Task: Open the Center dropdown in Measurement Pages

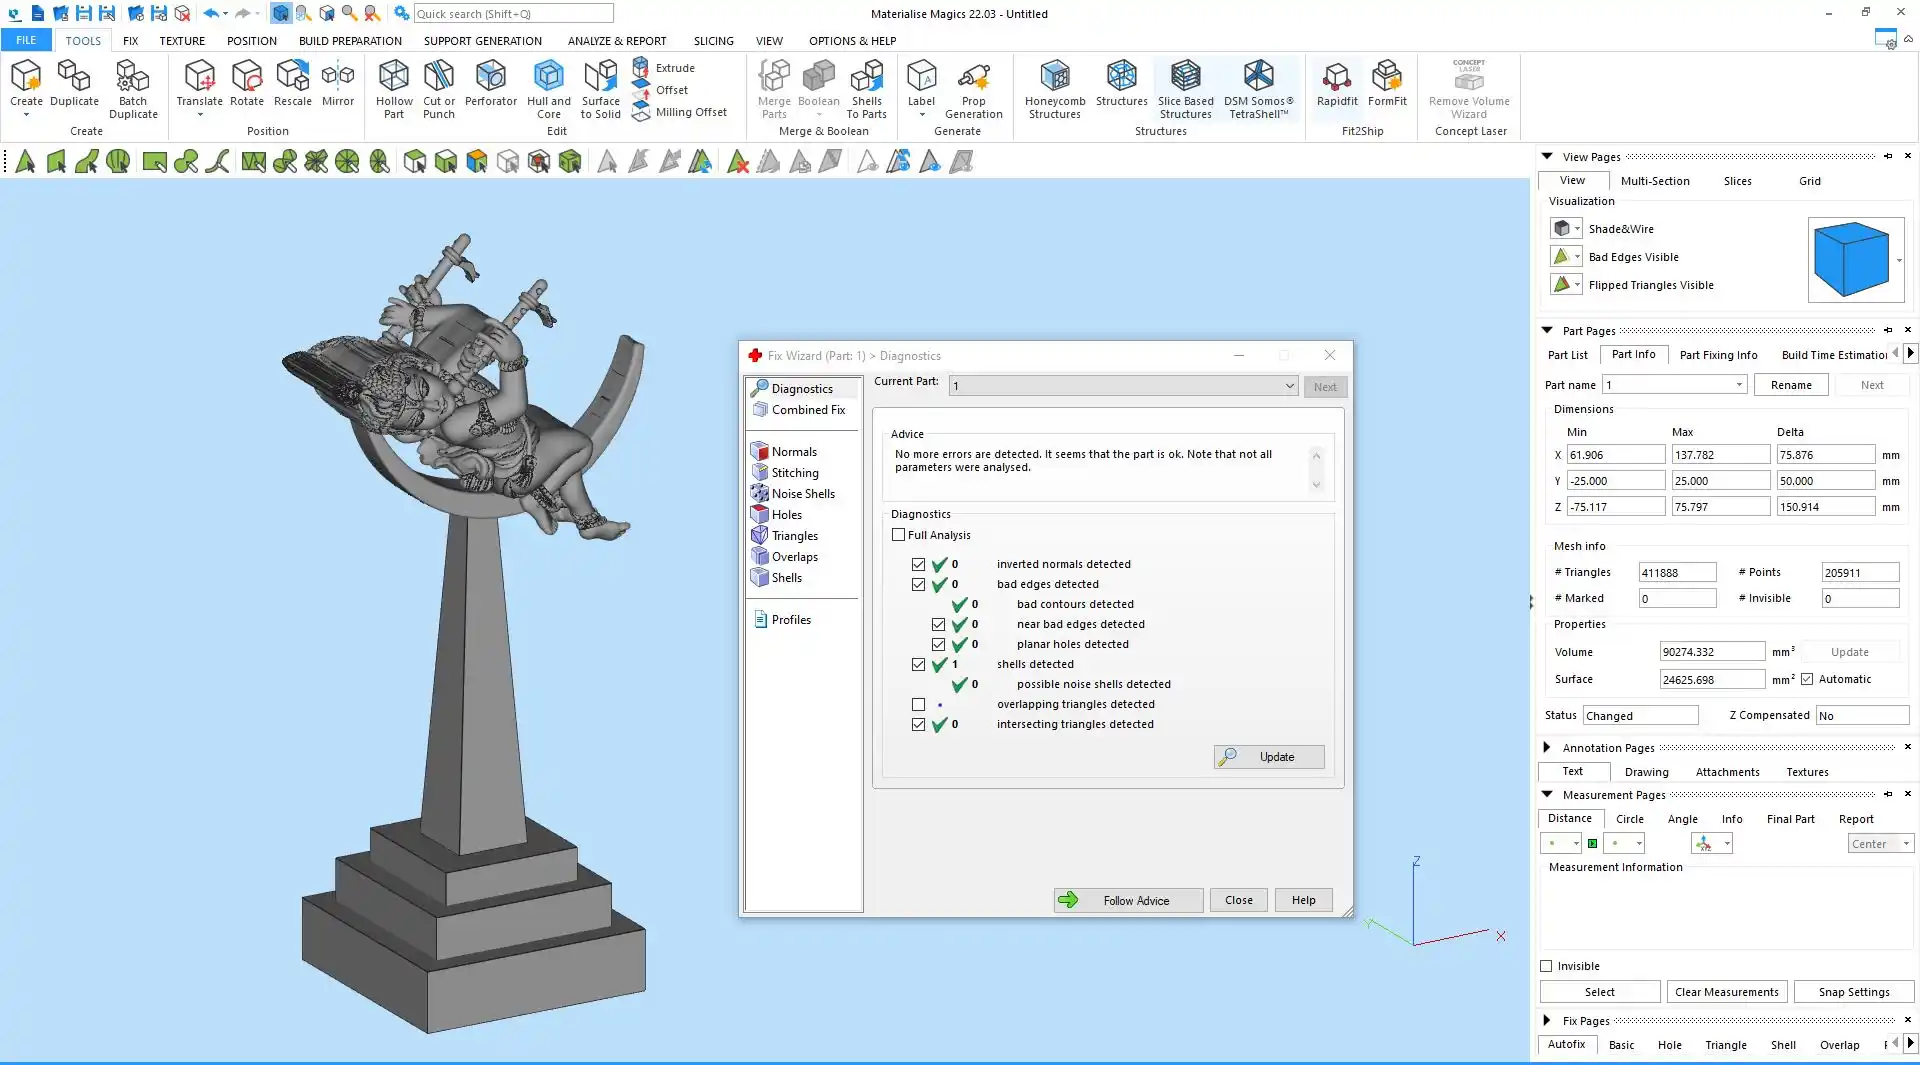Action: 1880,844
